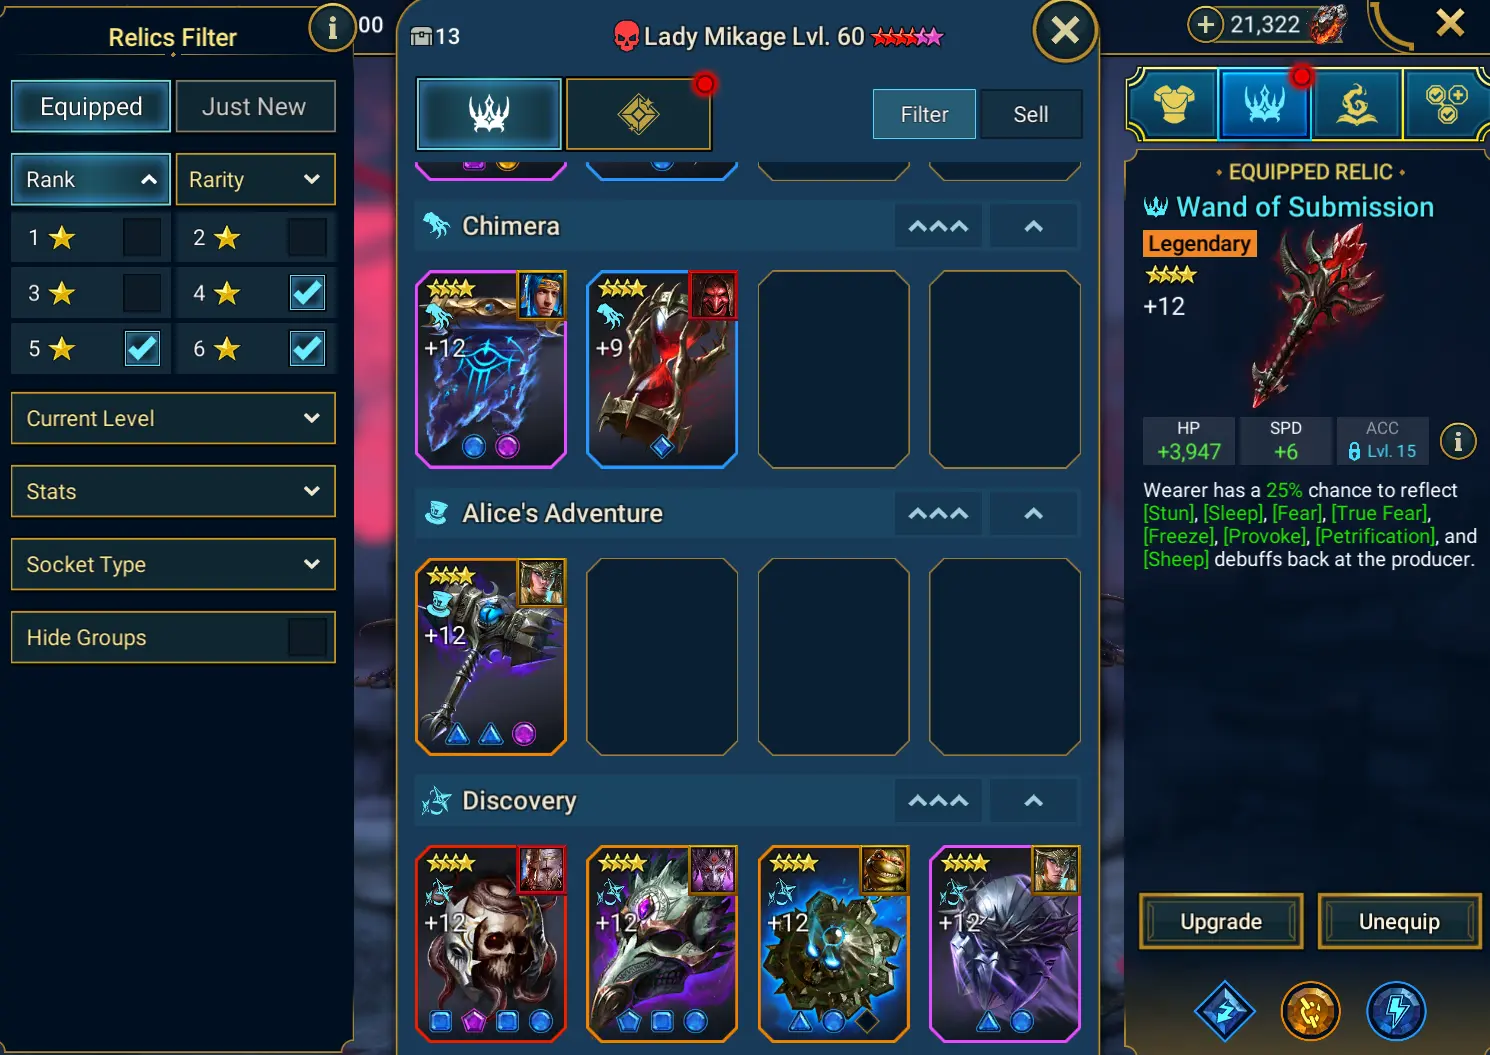Show relic stats info icon beside ACC
The width and height of the screenshot is (1490, 1055).
pos(1458,441)
